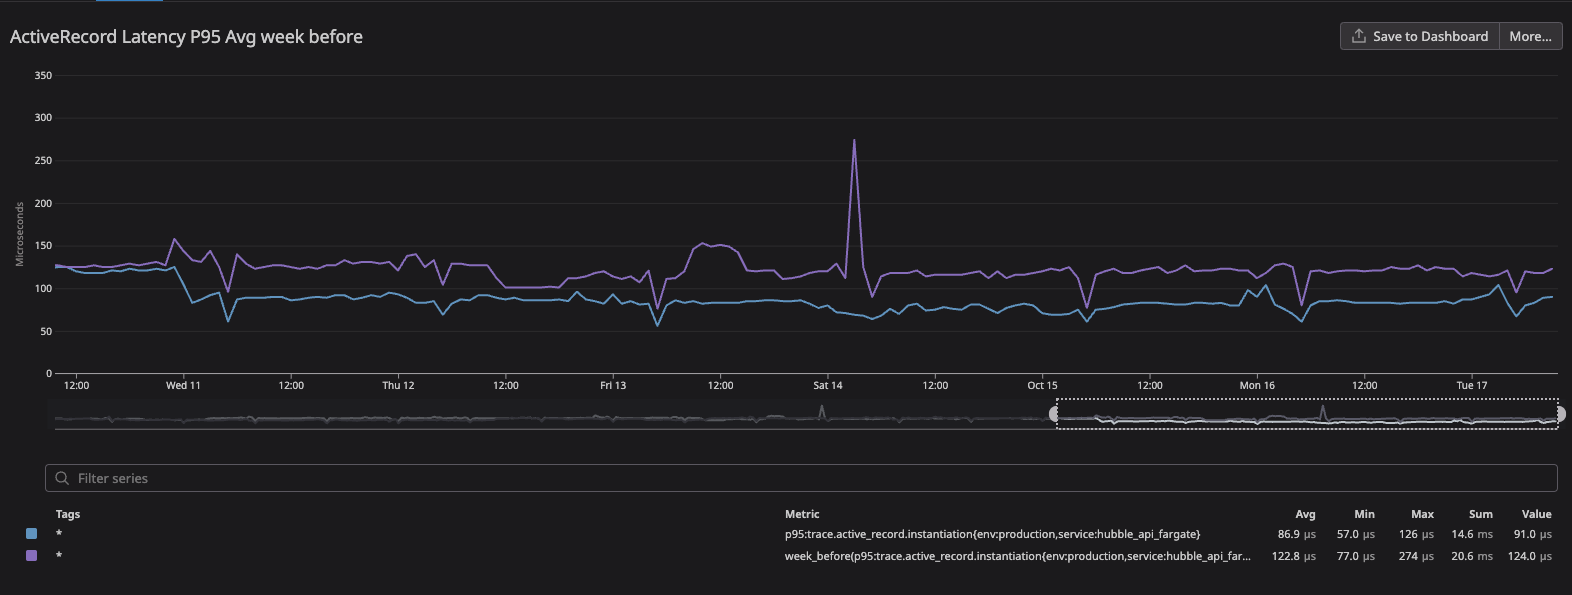Click the magnifier icon in Filter series

tap(62, 478)
